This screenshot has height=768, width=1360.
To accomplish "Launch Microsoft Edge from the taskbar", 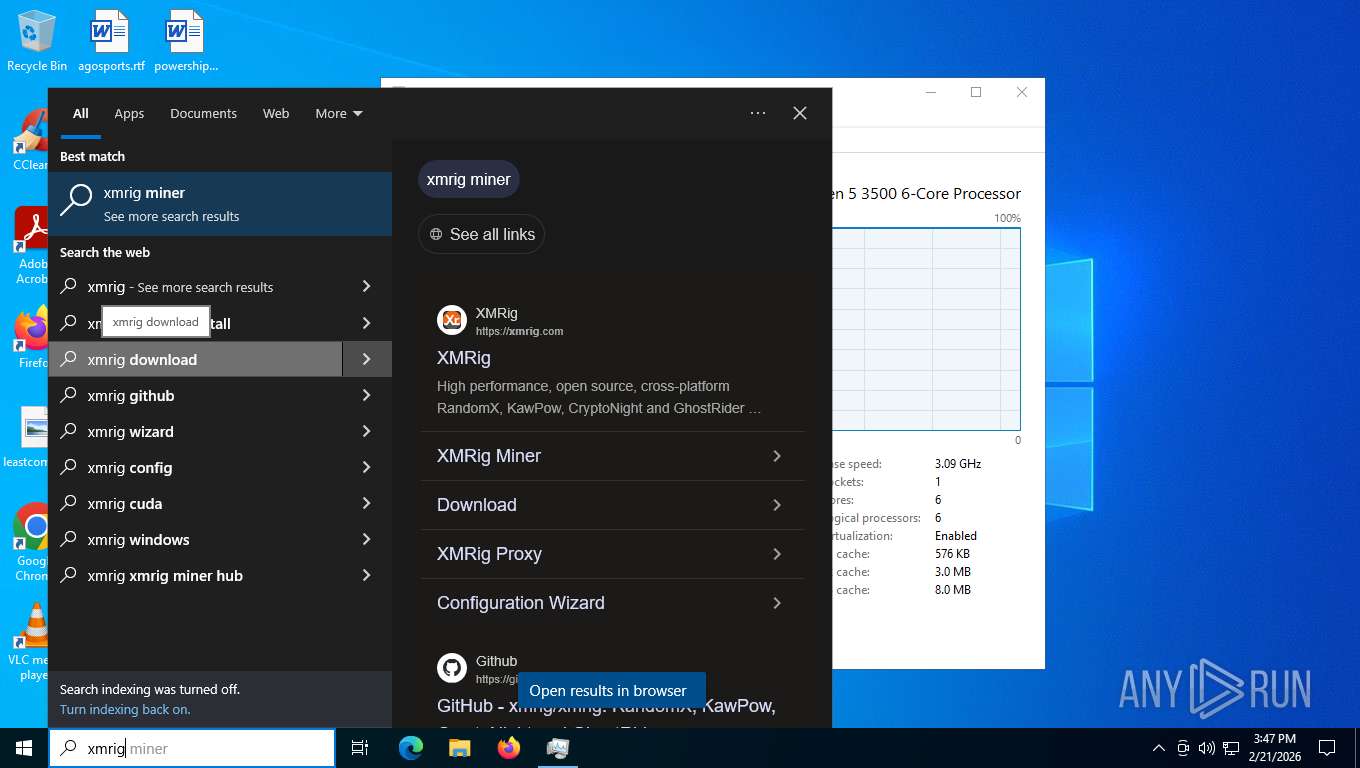I will tap(411, 748).
